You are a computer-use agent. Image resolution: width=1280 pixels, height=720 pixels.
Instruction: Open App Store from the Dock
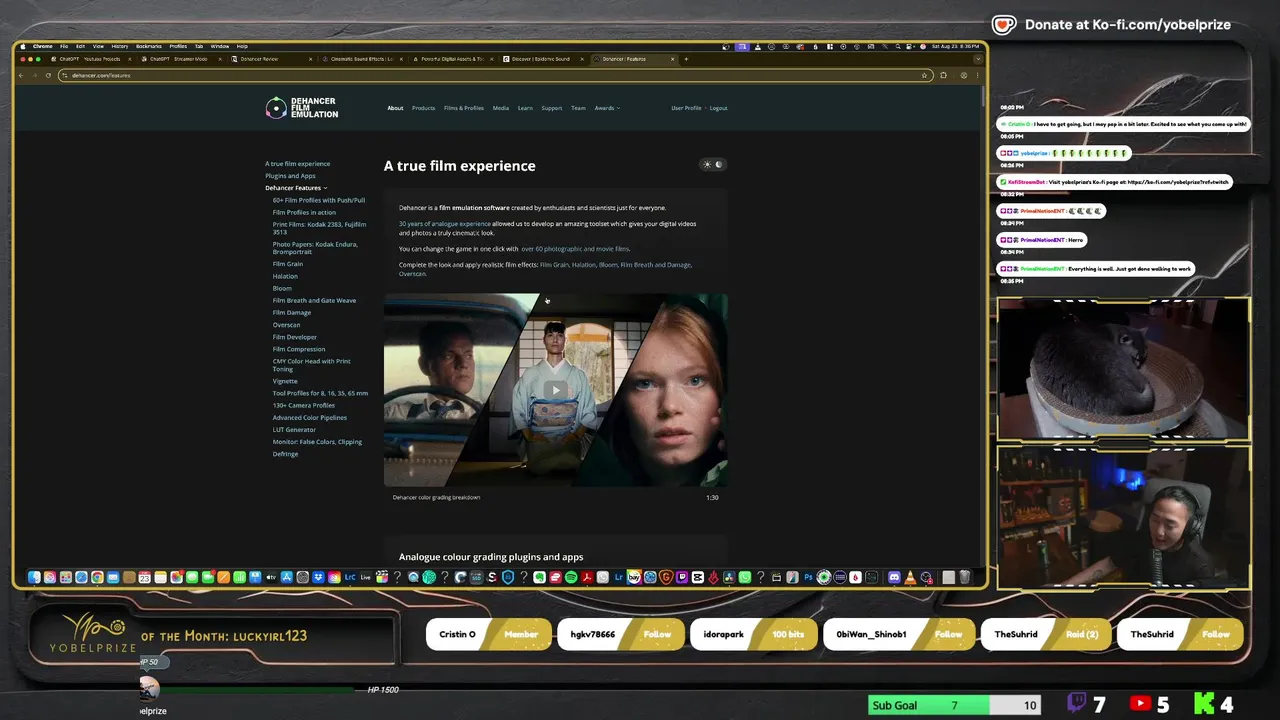point(287,577)
